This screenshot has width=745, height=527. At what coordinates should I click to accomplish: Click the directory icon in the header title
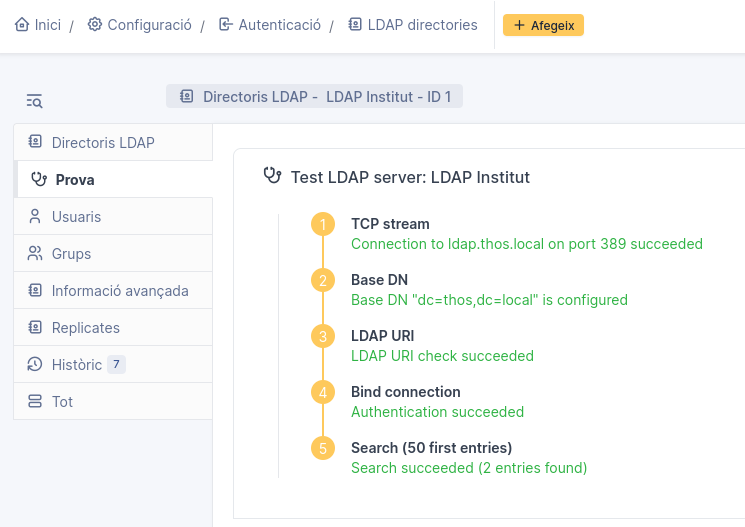pos(186,96)
